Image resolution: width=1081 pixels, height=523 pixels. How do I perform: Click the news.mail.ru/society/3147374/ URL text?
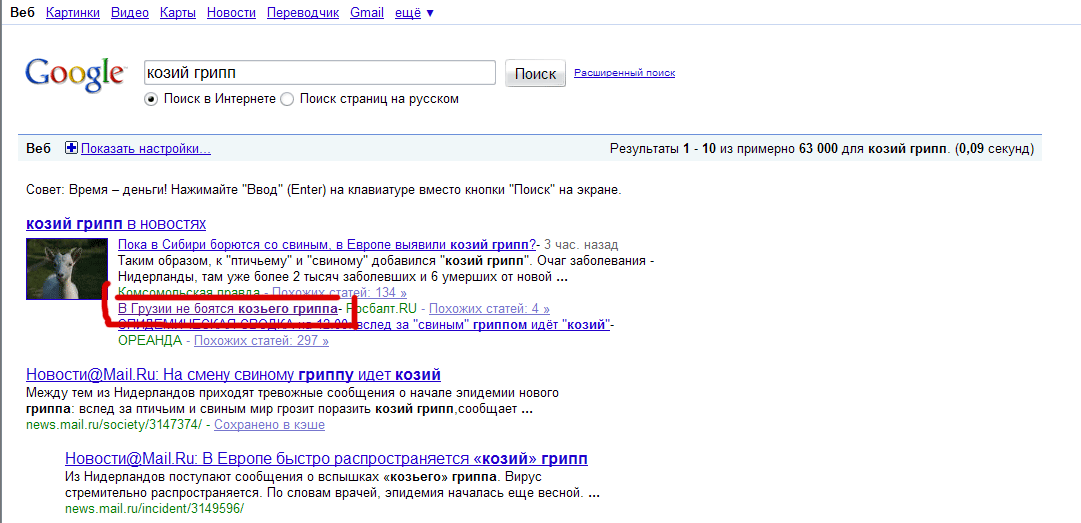tap(114, 425)
